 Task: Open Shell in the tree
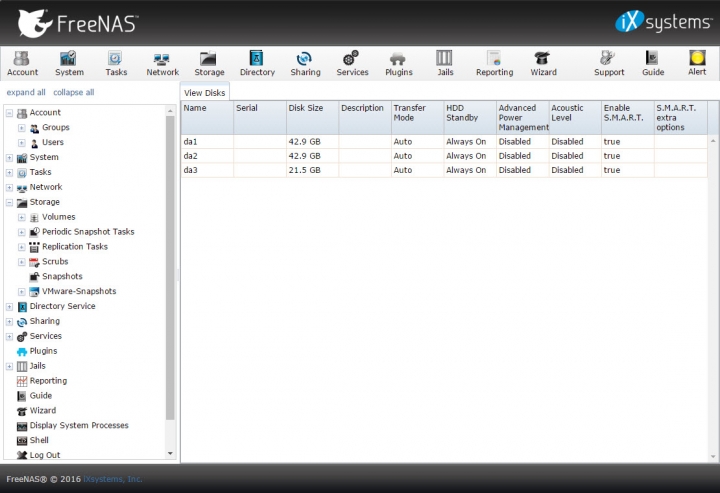(39, 440)
